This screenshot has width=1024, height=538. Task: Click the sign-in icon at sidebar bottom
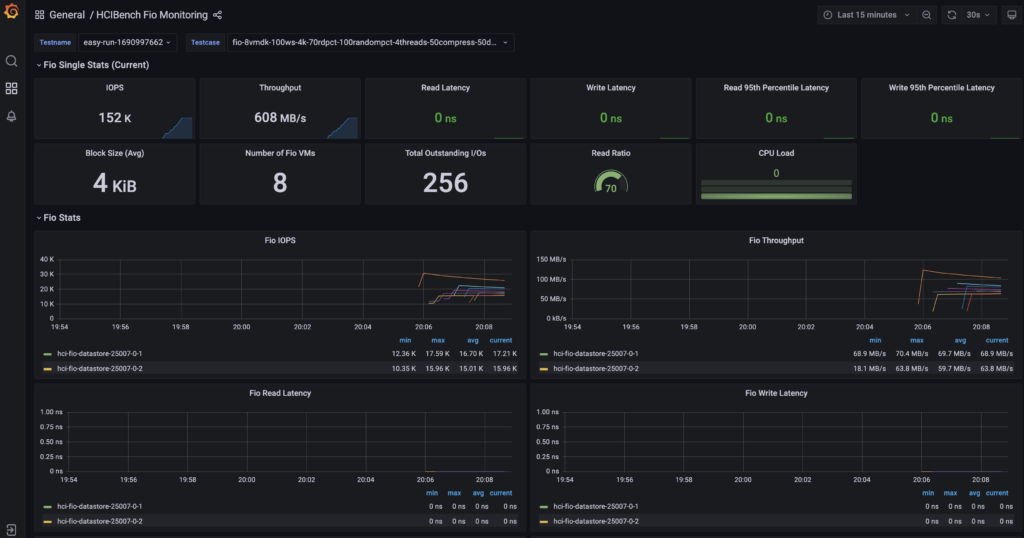click(11, 530)
